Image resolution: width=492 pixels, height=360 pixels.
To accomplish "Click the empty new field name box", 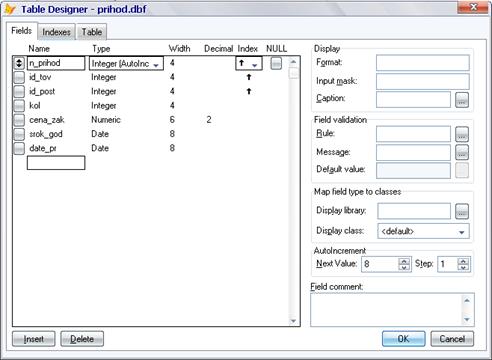I will 56,163.
